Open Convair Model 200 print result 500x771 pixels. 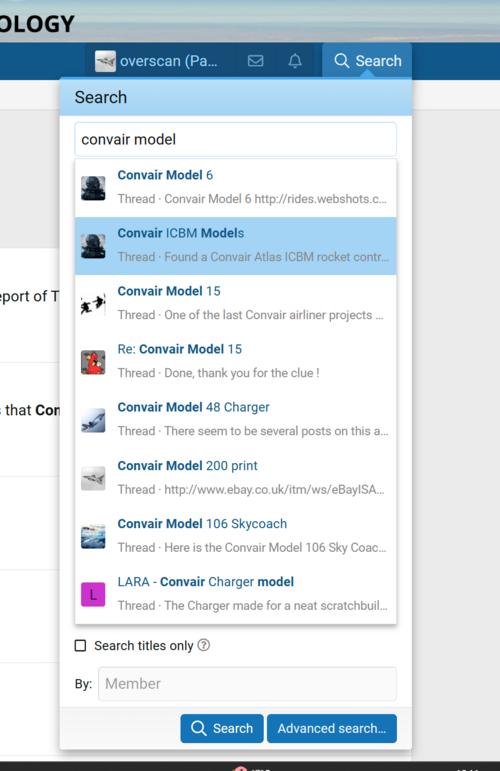coord(235,478)
